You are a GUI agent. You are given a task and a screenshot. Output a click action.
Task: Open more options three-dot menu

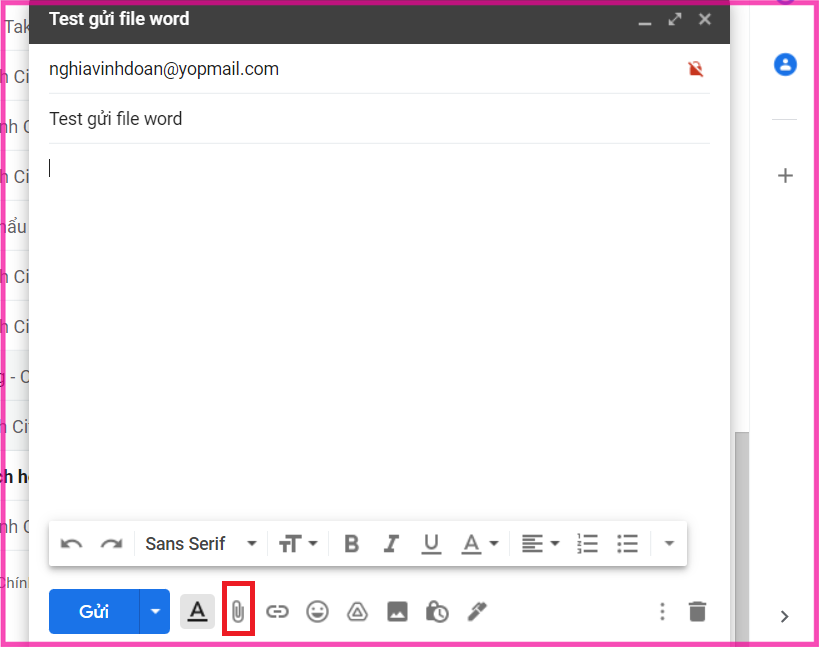coord(662,611)
